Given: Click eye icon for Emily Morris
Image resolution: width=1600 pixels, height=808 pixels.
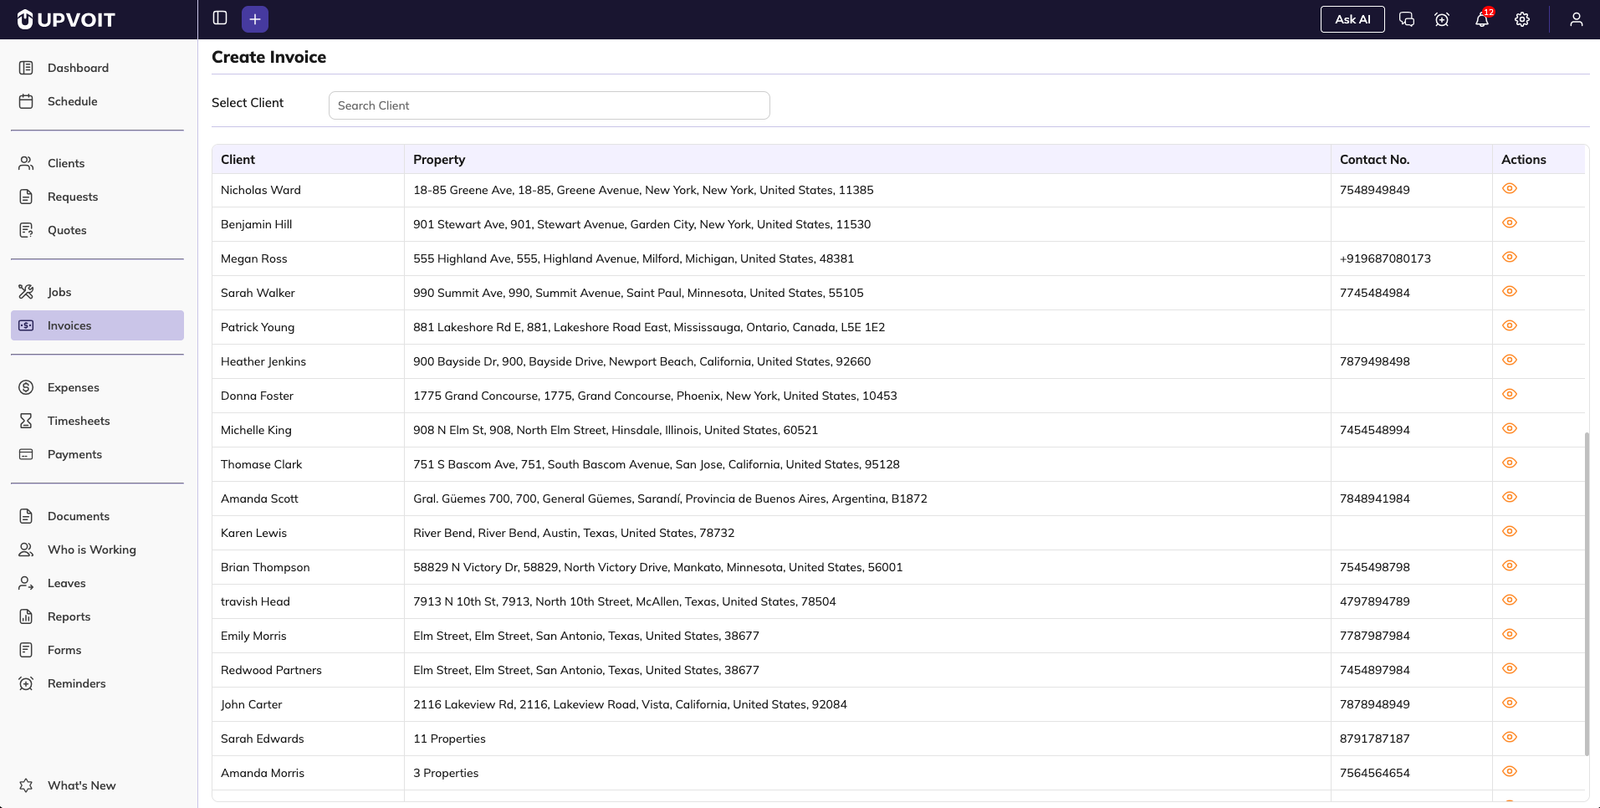Looking at the screenshot, I should 1510,635.
